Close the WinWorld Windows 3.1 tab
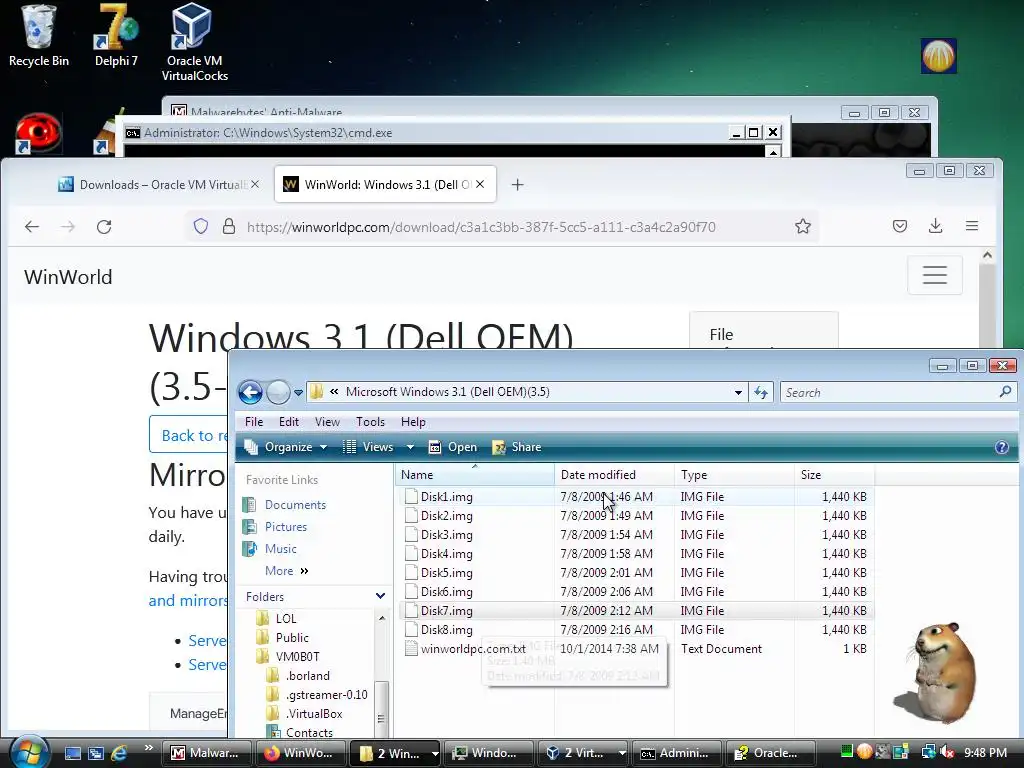 pyautogui.click(x=480, y=185)
